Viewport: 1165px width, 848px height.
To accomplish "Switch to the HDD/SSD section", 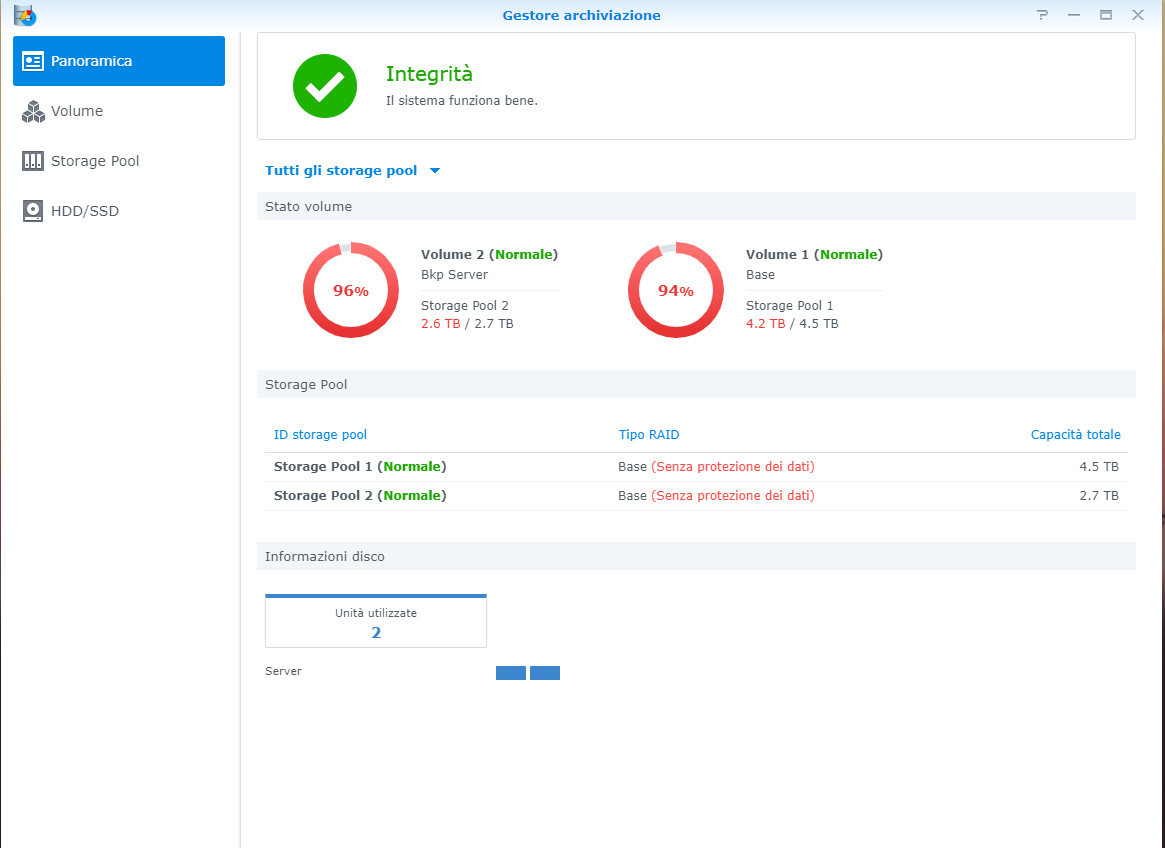I will click(85, 211).
